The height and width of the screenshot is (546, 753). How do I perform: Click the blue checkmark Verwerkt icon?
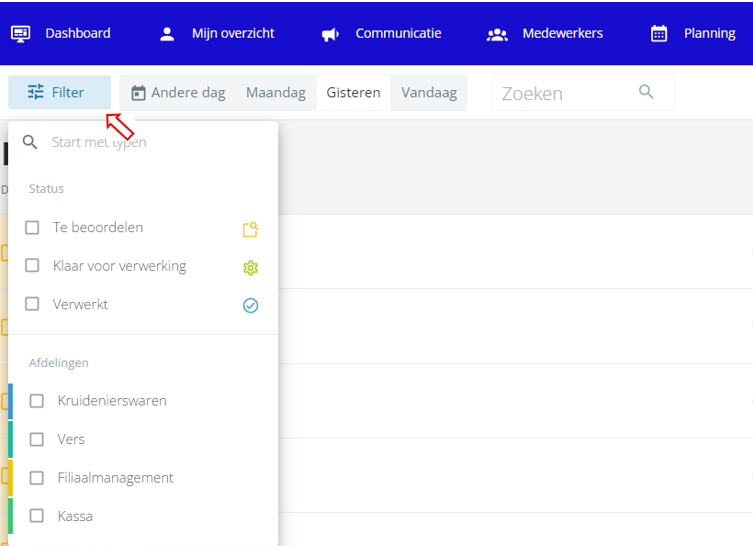250,305
